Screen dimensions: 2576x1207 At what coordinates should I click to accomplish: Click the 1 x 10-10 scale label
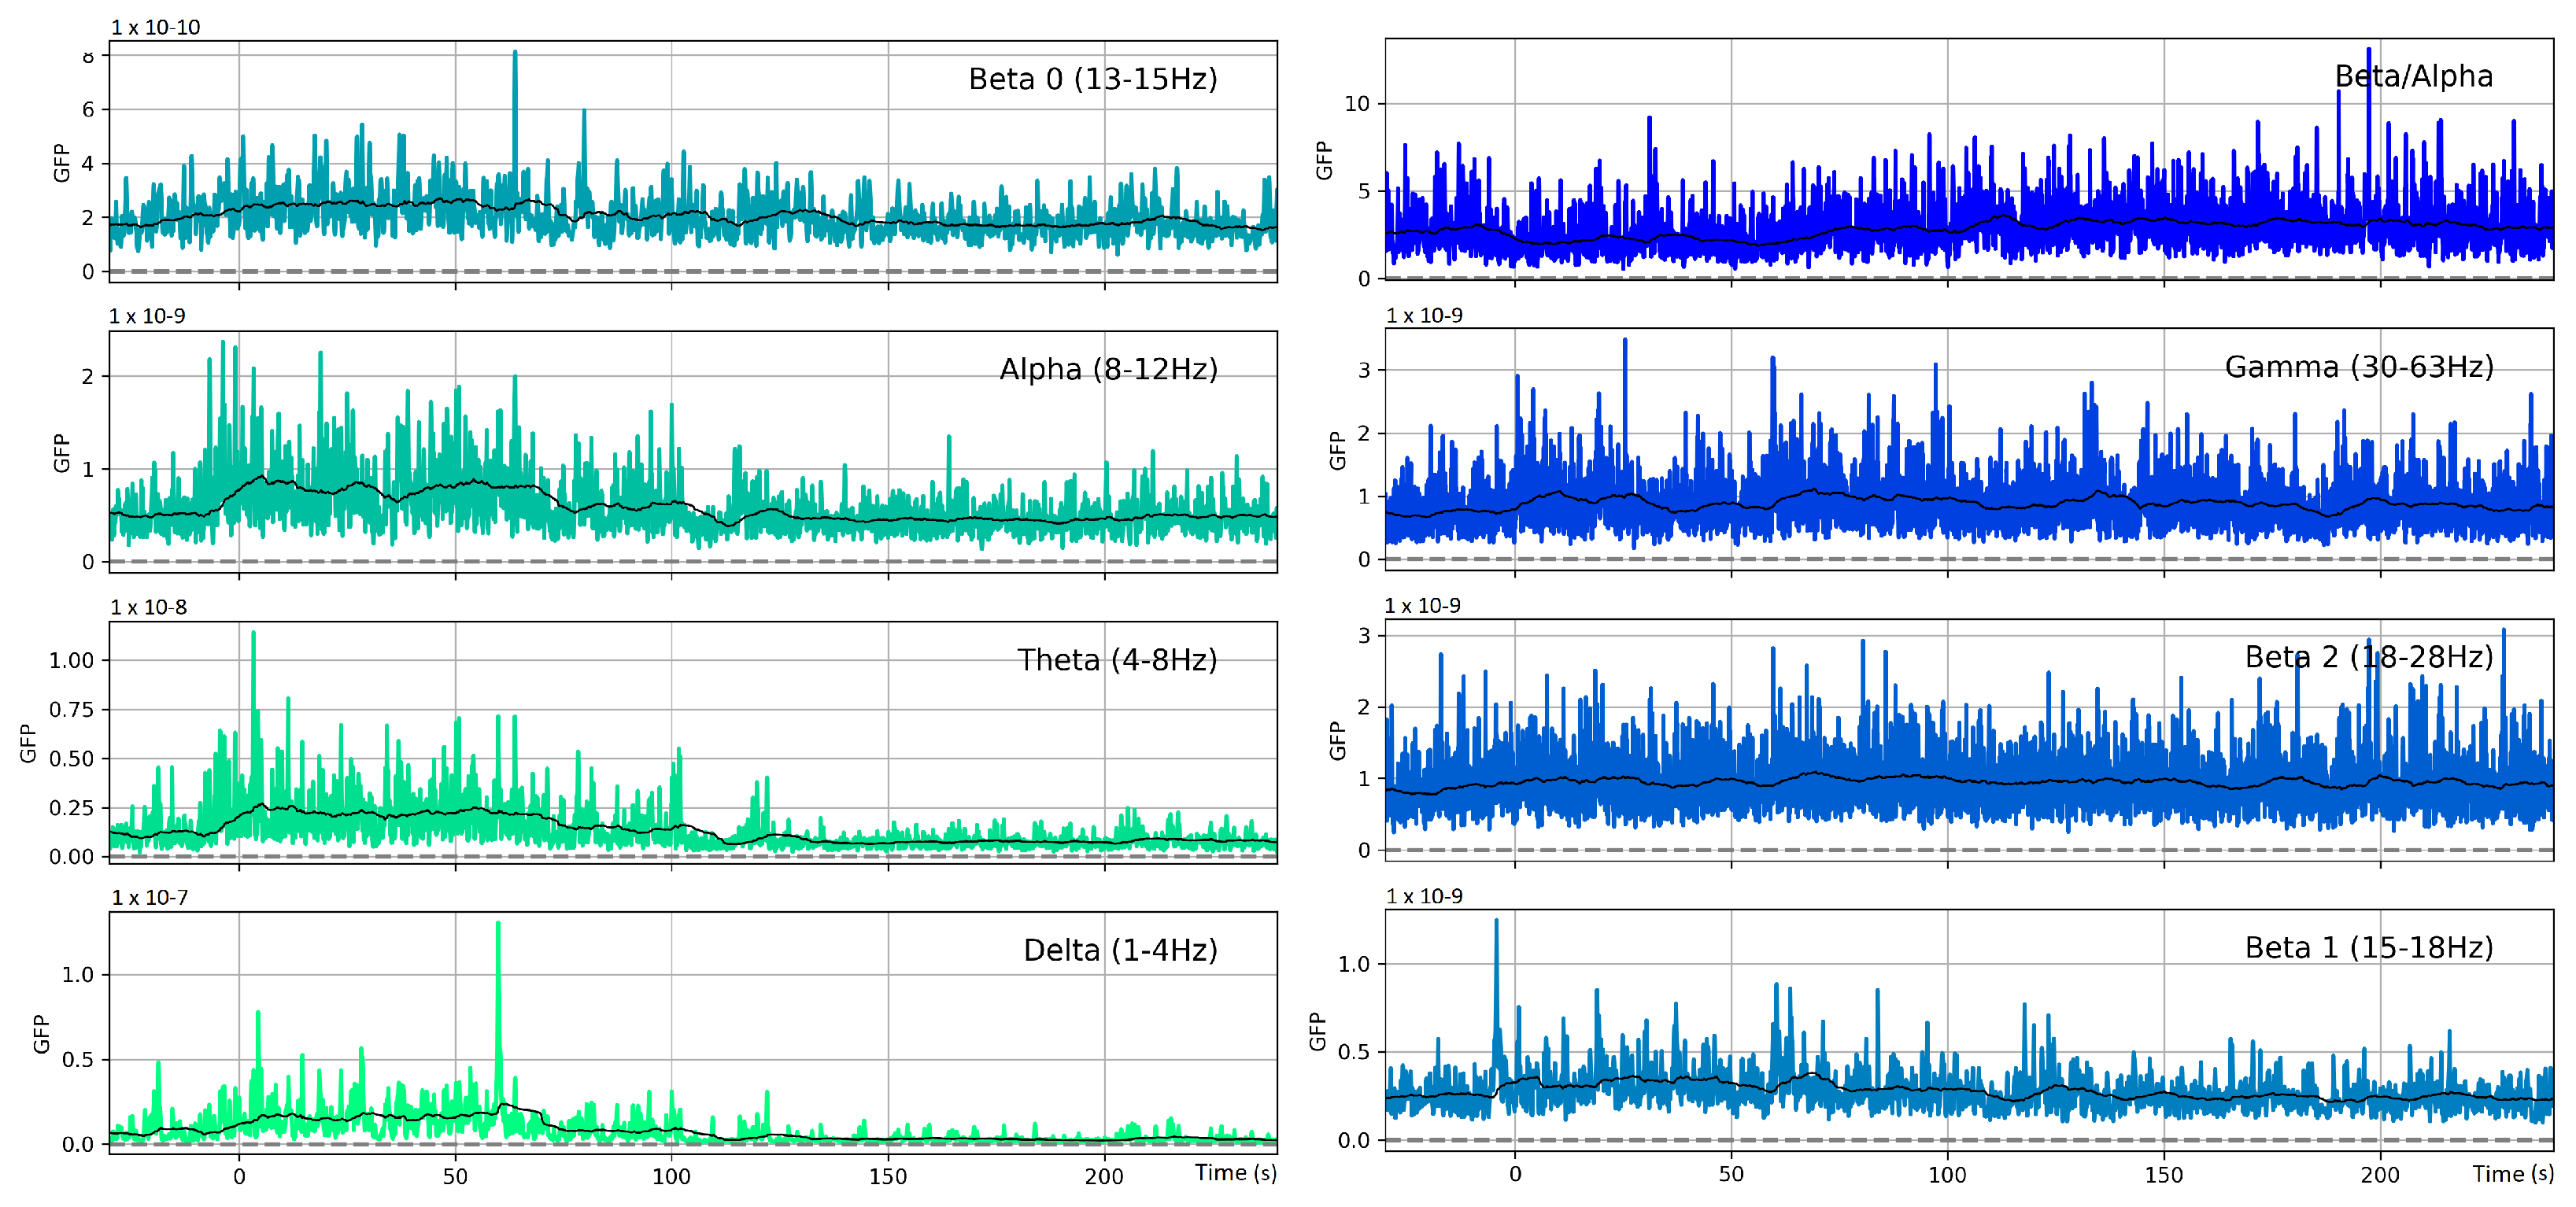(x=155, y=27)
